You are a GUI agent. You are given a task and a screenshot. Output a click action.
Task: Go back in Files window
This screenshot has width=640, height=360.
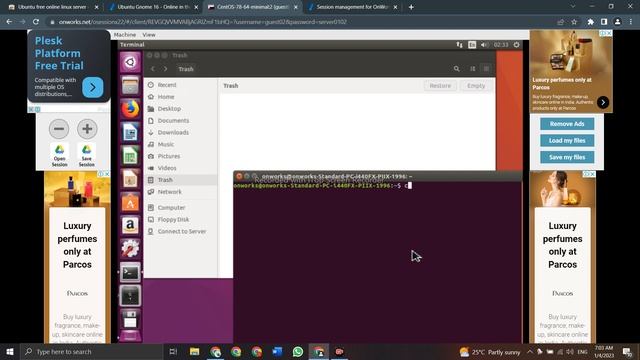click(153, 69)
